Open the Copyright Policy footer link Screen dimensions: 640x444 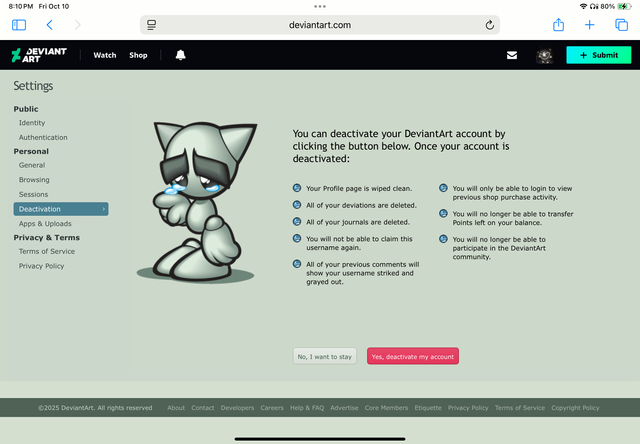pos(575,408)
